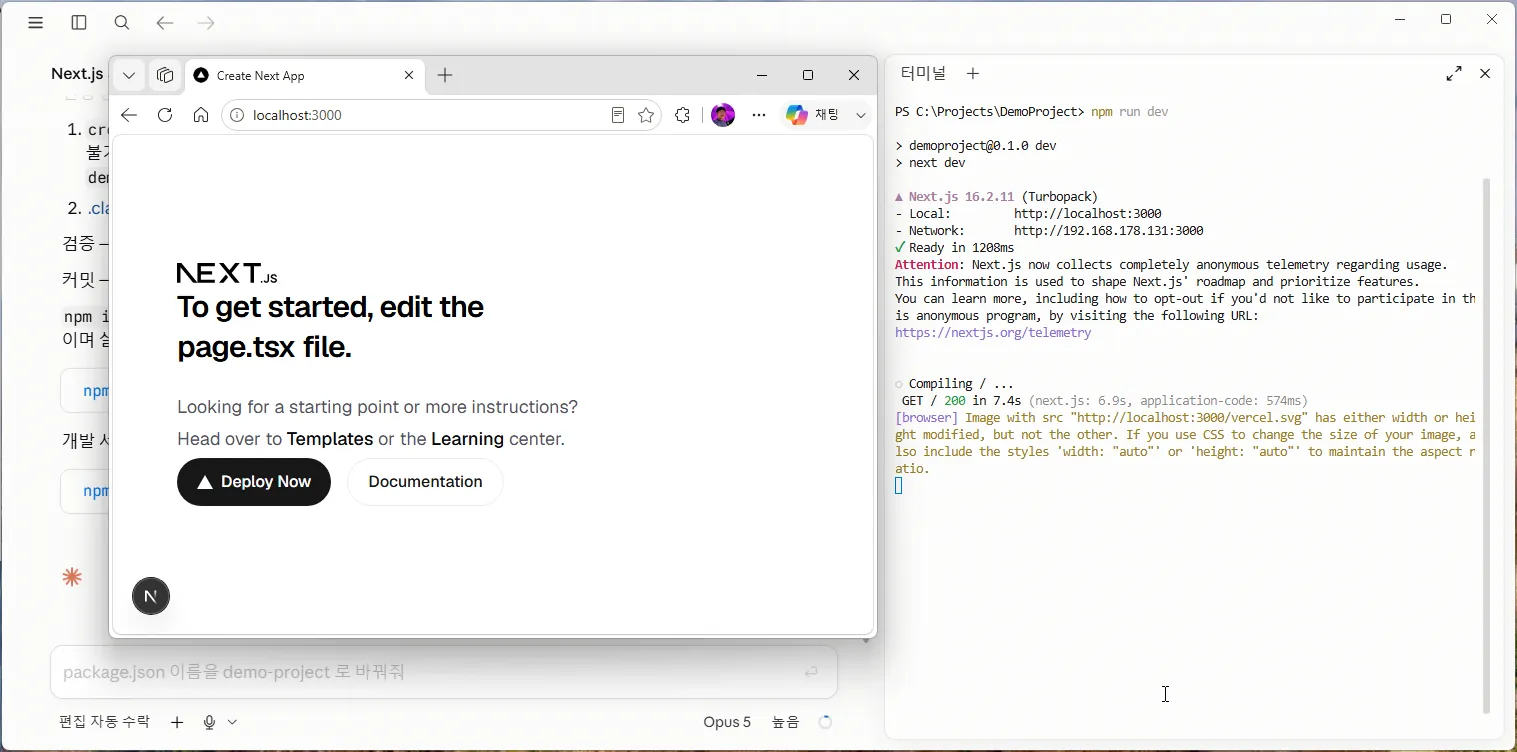
Task: Open the hamburger menu in the app header
Action: (36, 22)
